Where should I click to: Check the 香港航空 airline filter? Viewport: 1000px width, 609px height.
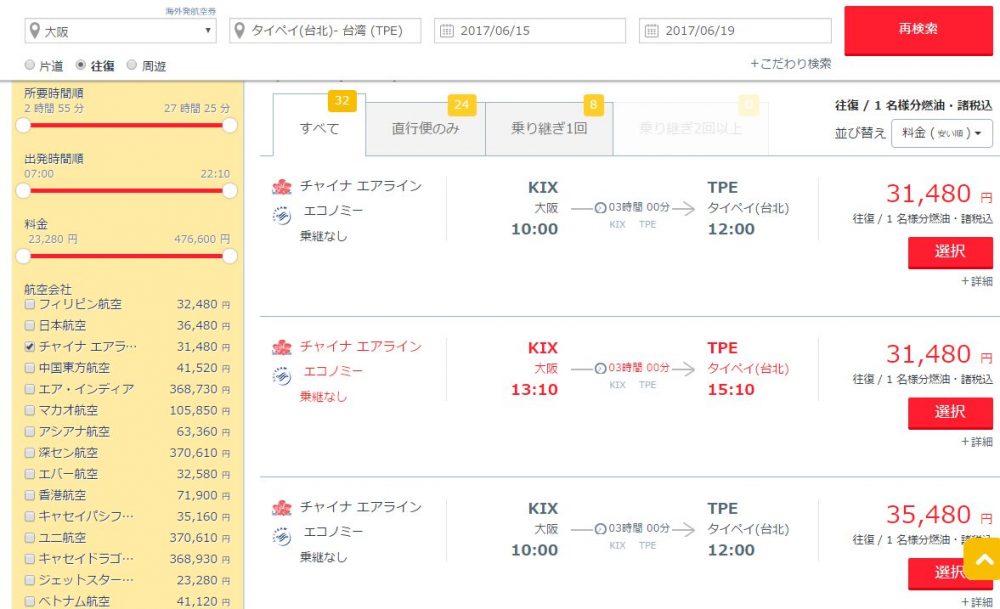(x=29, y=495)
